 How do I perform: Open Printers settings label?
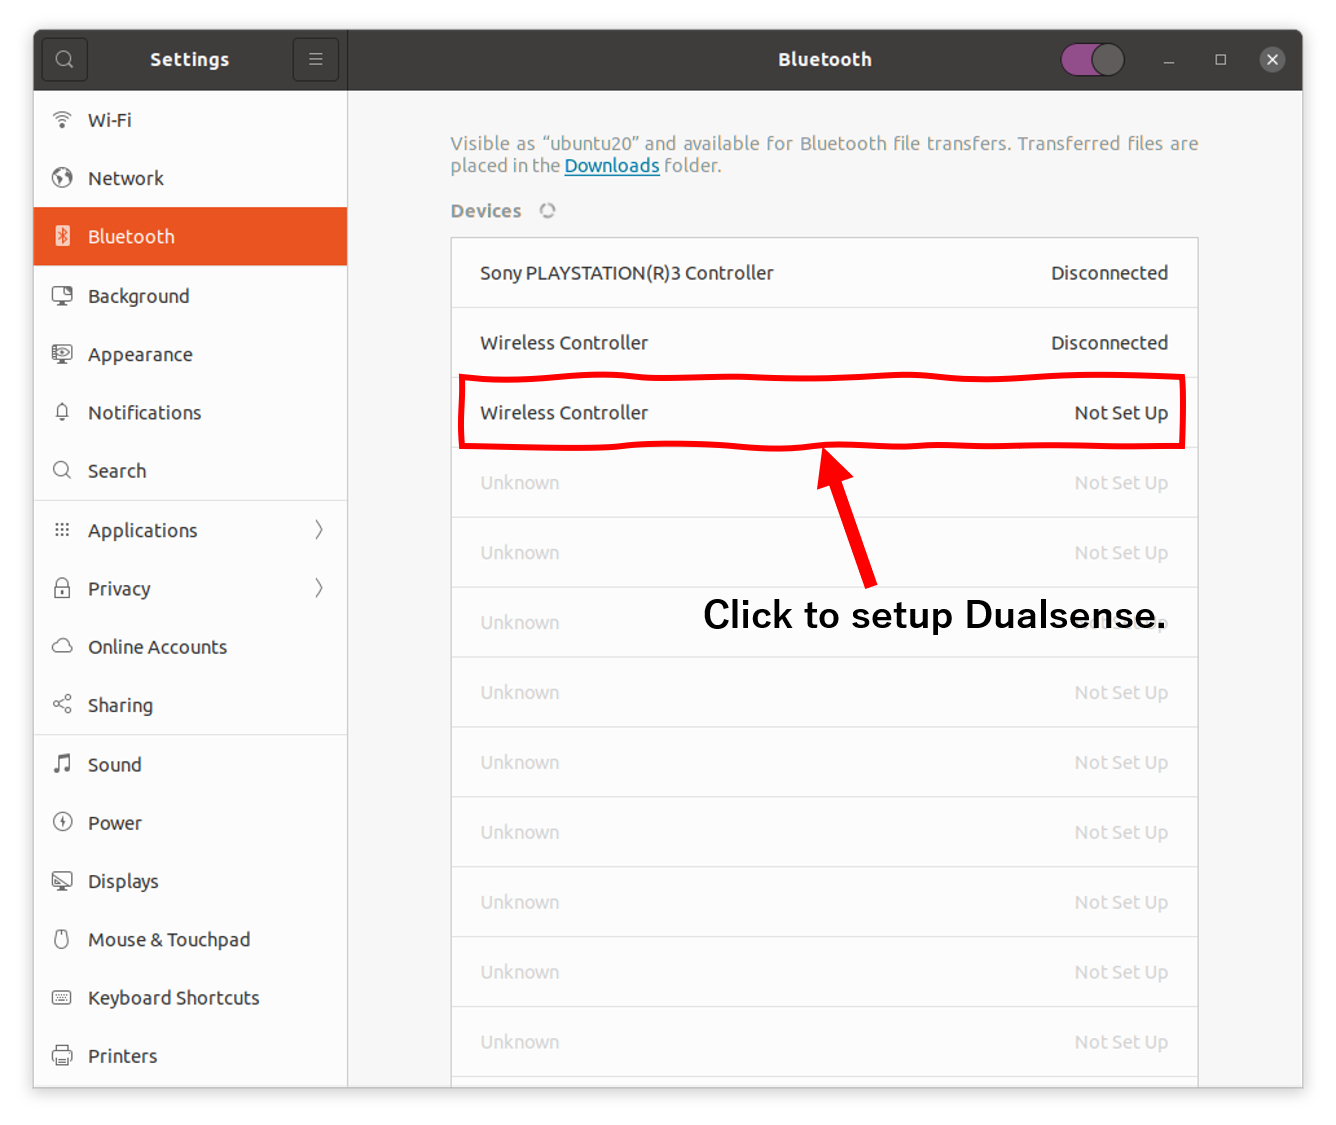(123, 1056)
